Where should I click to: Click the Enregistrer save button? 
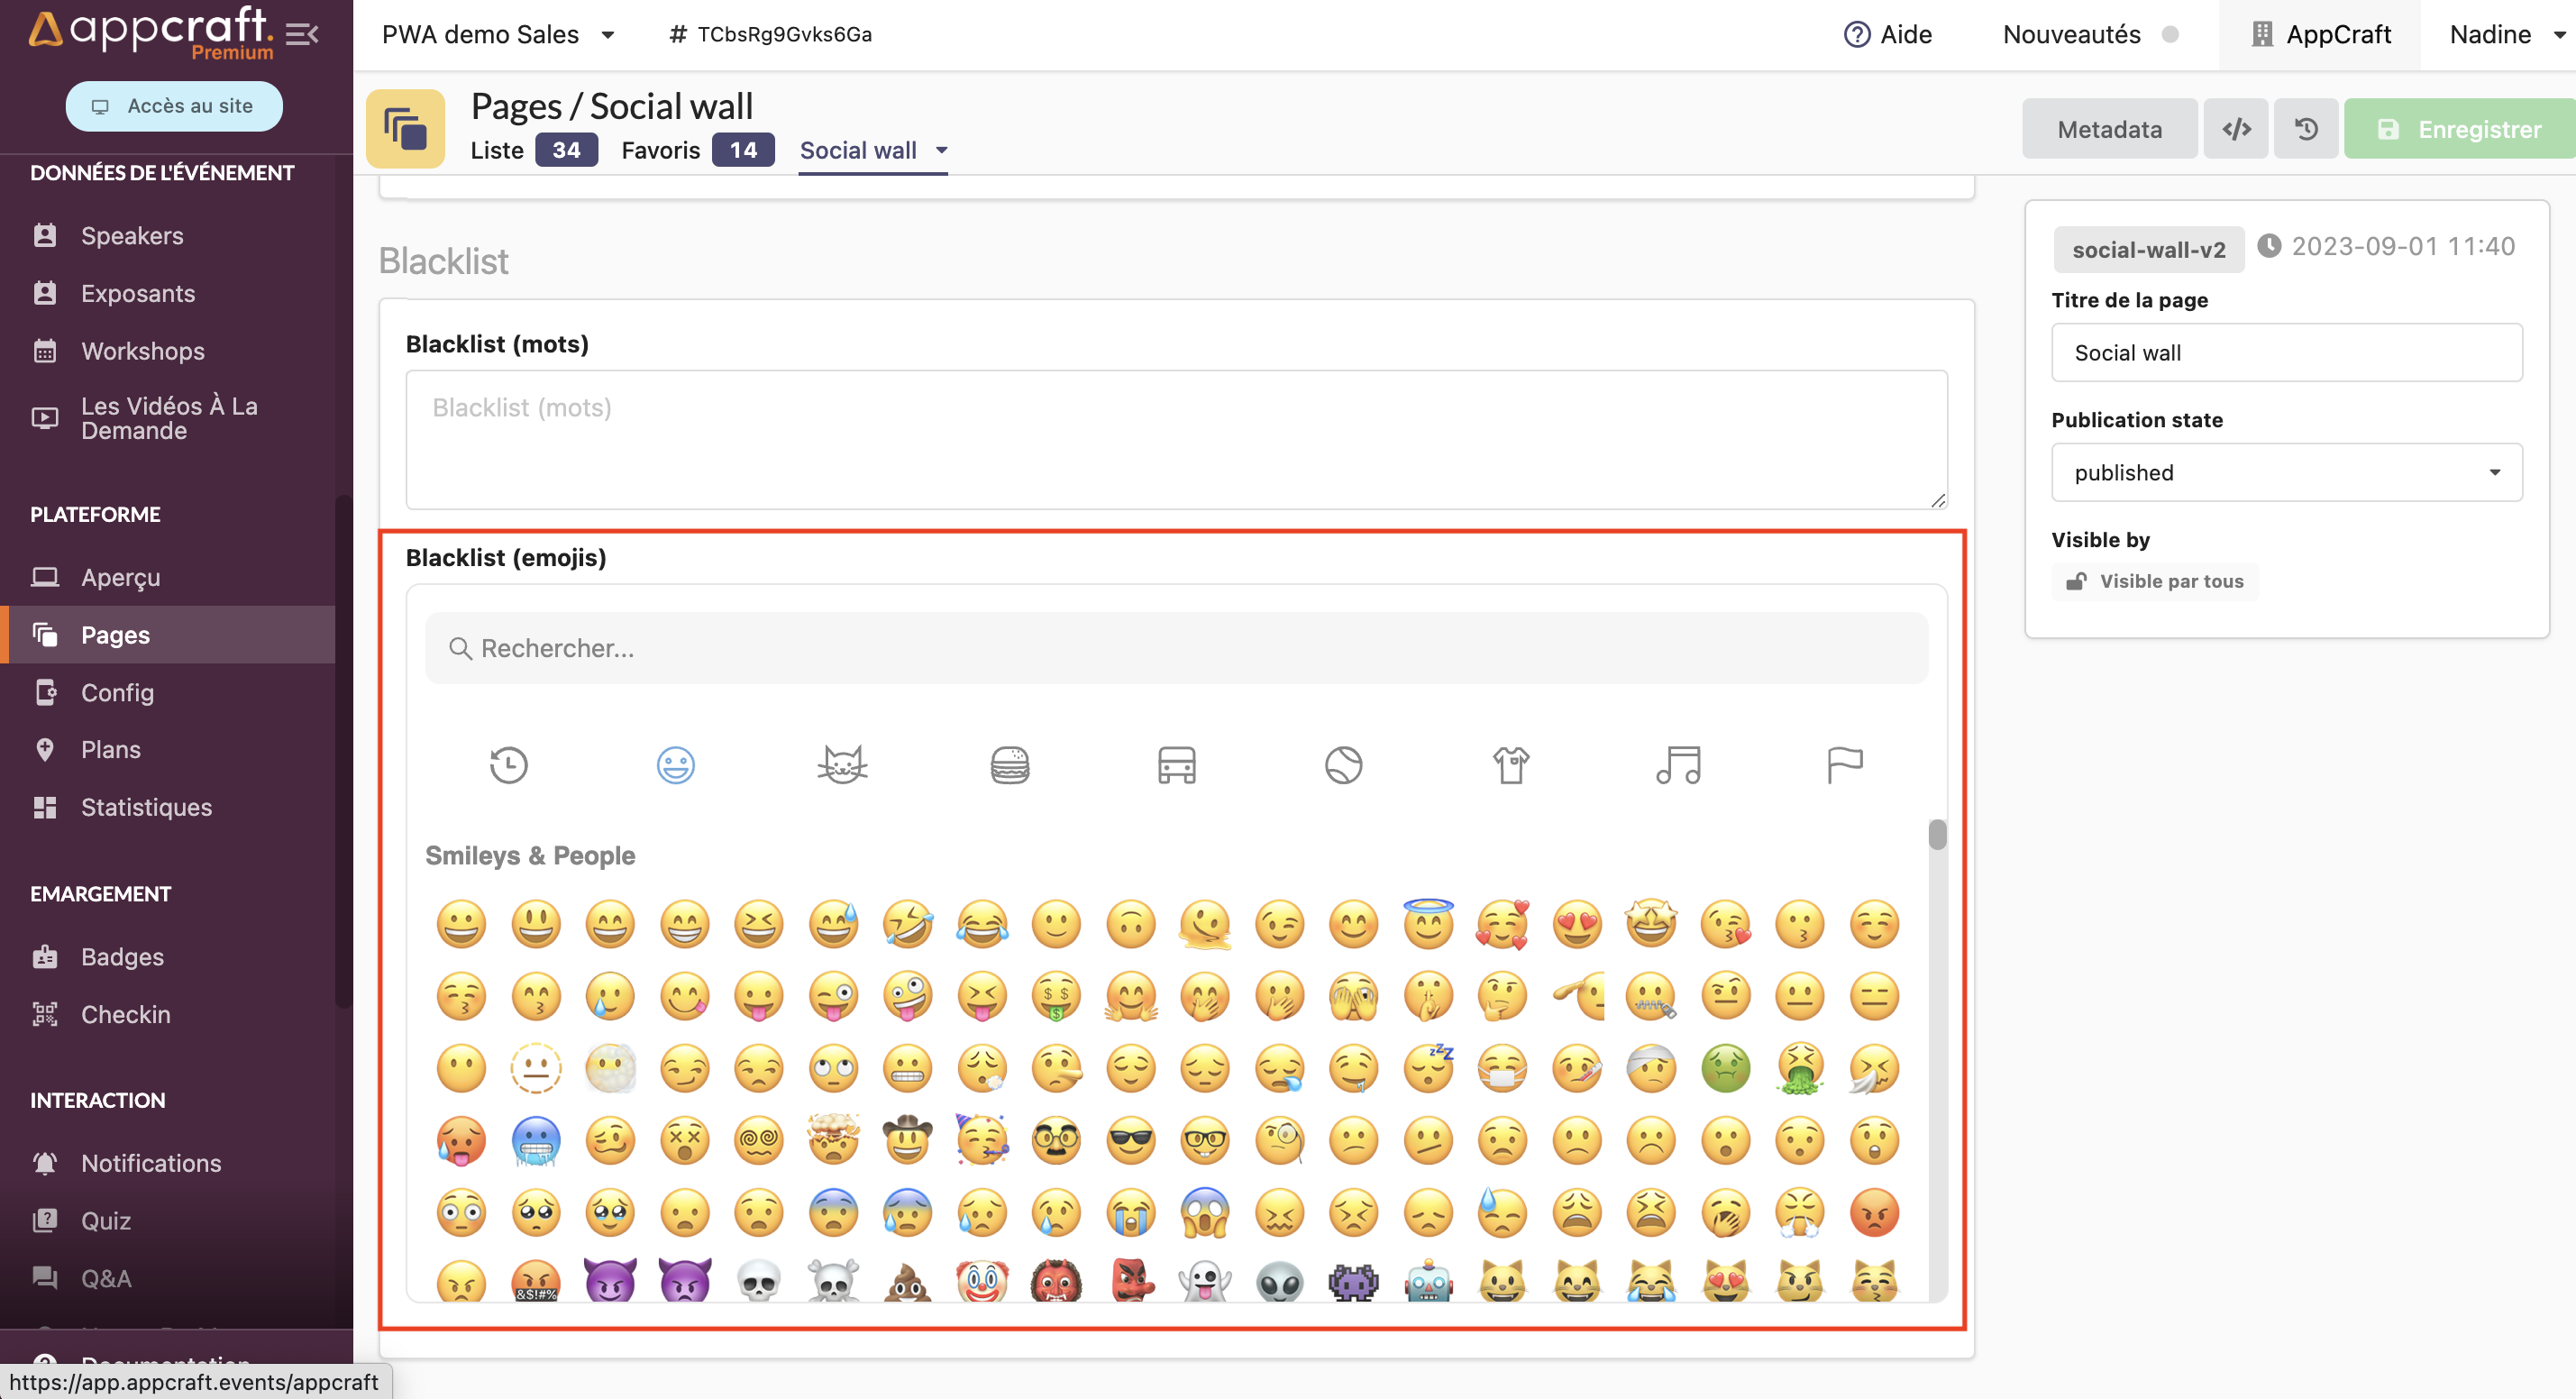(x=2460, y=129)
